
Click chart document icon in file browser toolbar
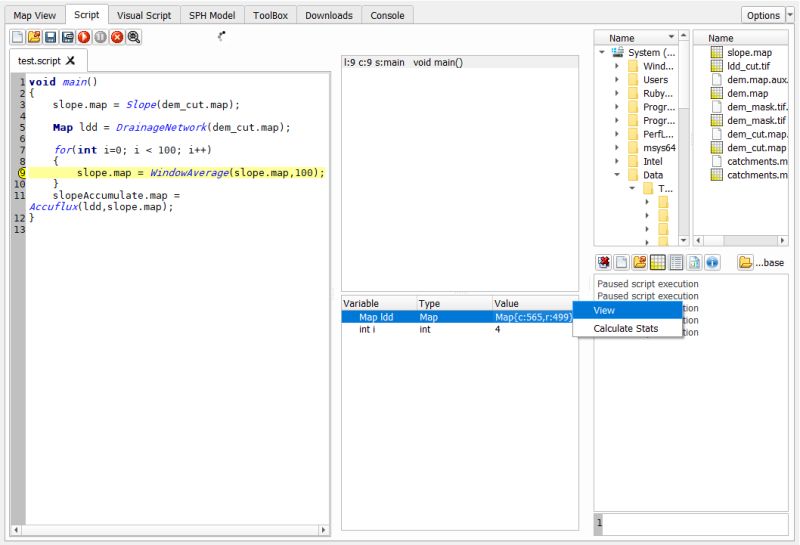coord(694,262)
